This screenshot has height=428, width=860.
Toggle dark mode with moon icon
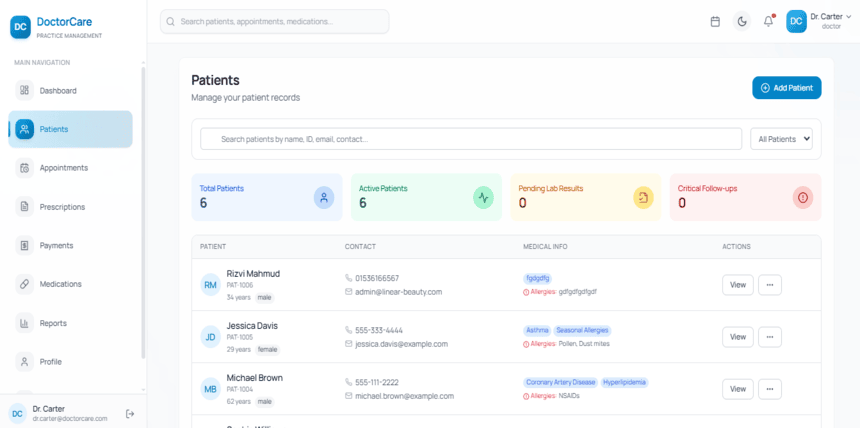click(742, 21)
